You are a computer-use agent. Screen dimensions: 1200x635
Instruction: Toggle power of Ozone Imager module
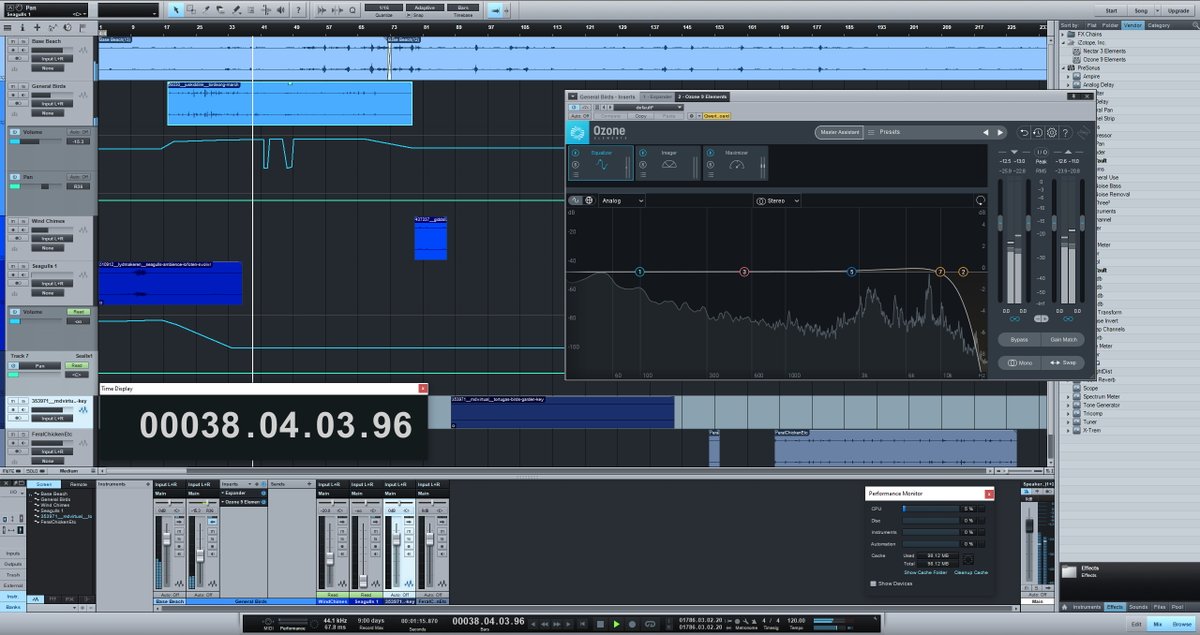(643, 153)
